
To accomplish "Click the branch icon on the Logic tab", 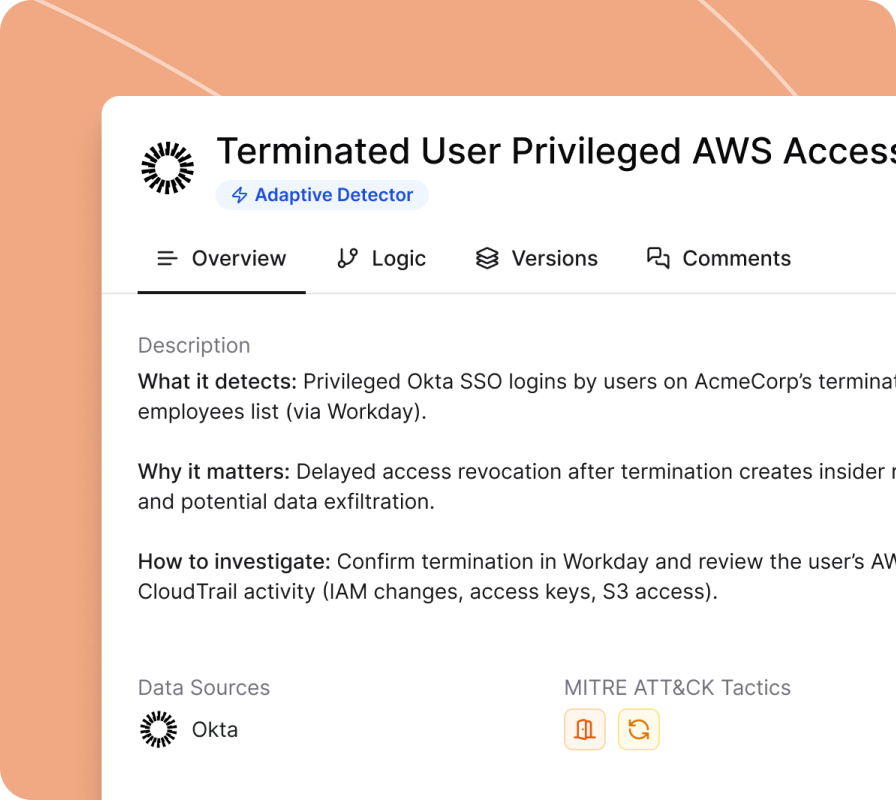I will [347, 258].
